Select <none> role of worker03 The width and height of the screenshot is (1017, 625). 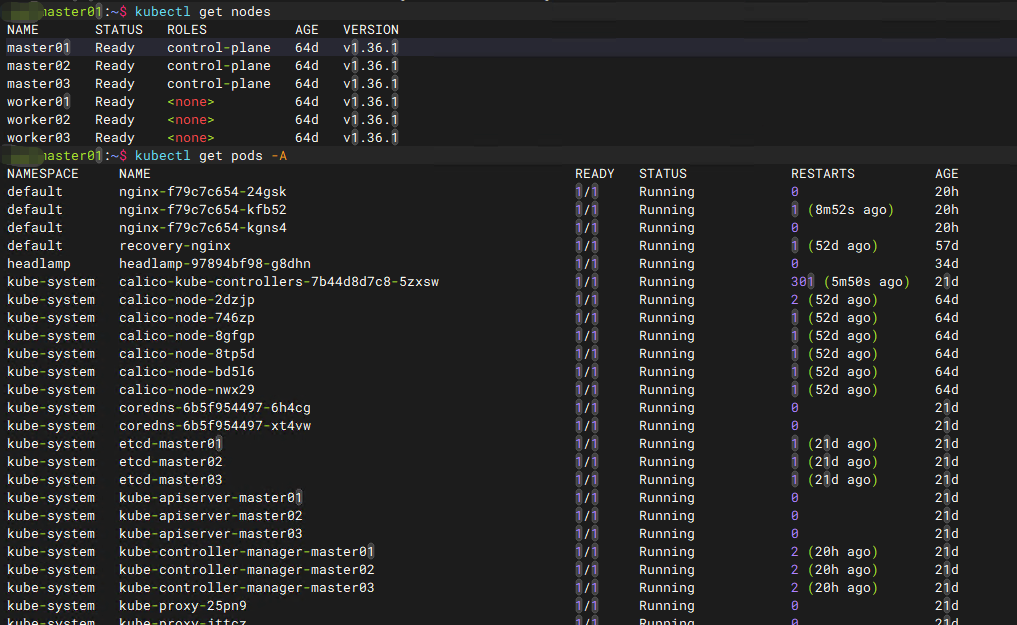tap(191, 138)
